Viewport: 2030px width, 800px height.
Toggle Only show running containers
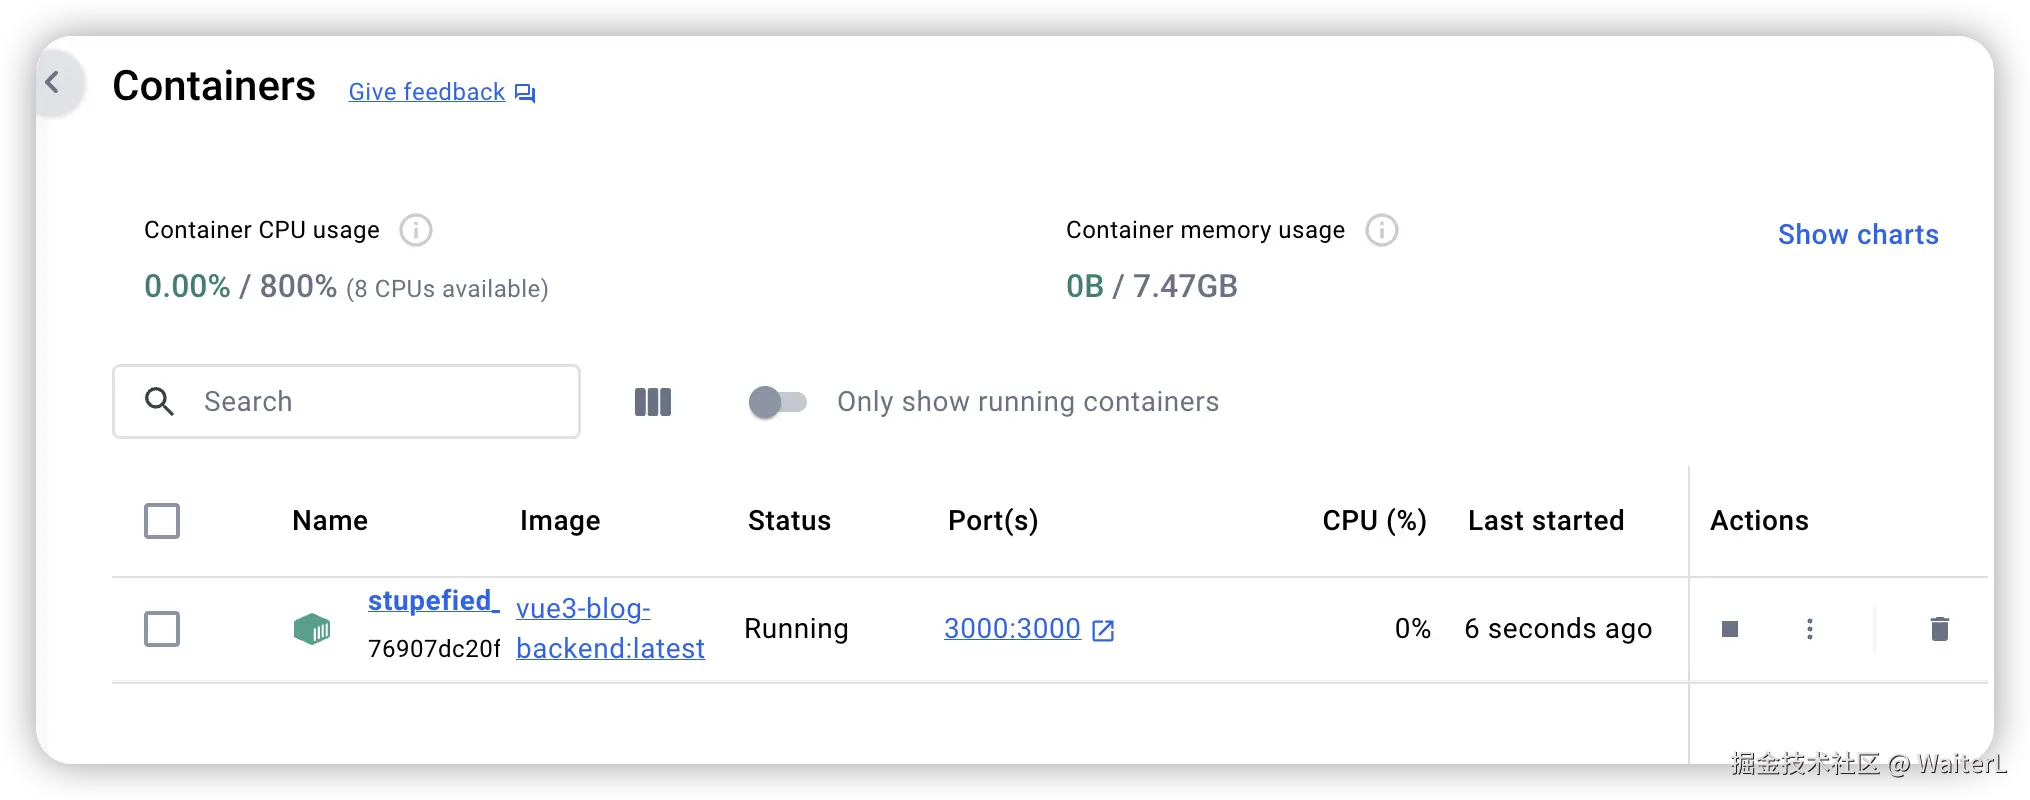click(x=778, y=402)
